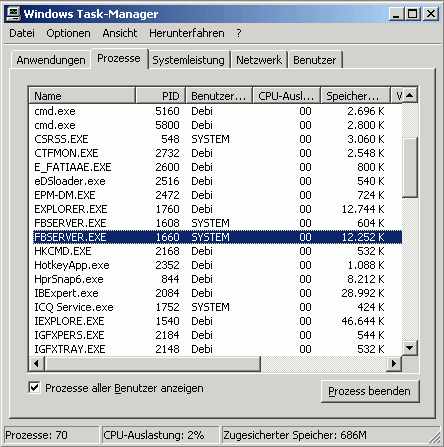Click the vertical scrollbar down arrow

[410, 348]
